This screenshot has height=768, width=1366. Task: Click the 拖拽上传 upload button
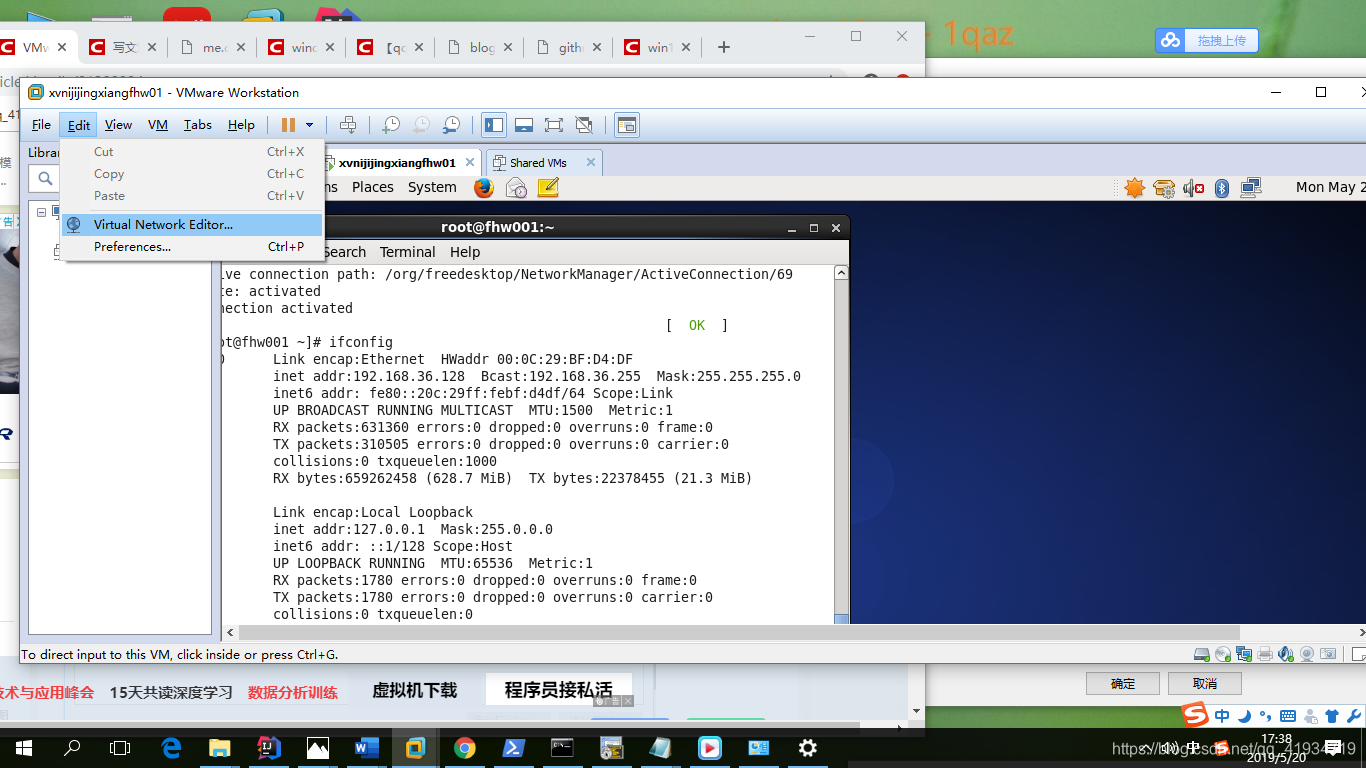pyautogui.click(x=1207, y=40)
